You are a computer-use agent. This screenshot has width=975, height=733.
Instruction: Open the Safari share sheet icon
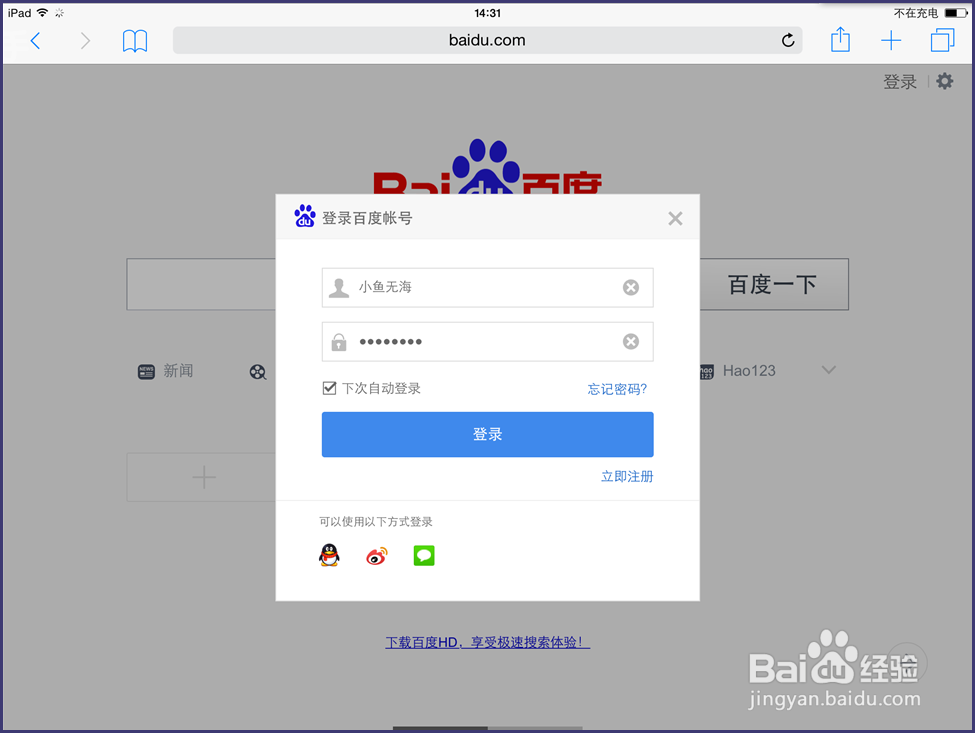(x=840, y=40)
